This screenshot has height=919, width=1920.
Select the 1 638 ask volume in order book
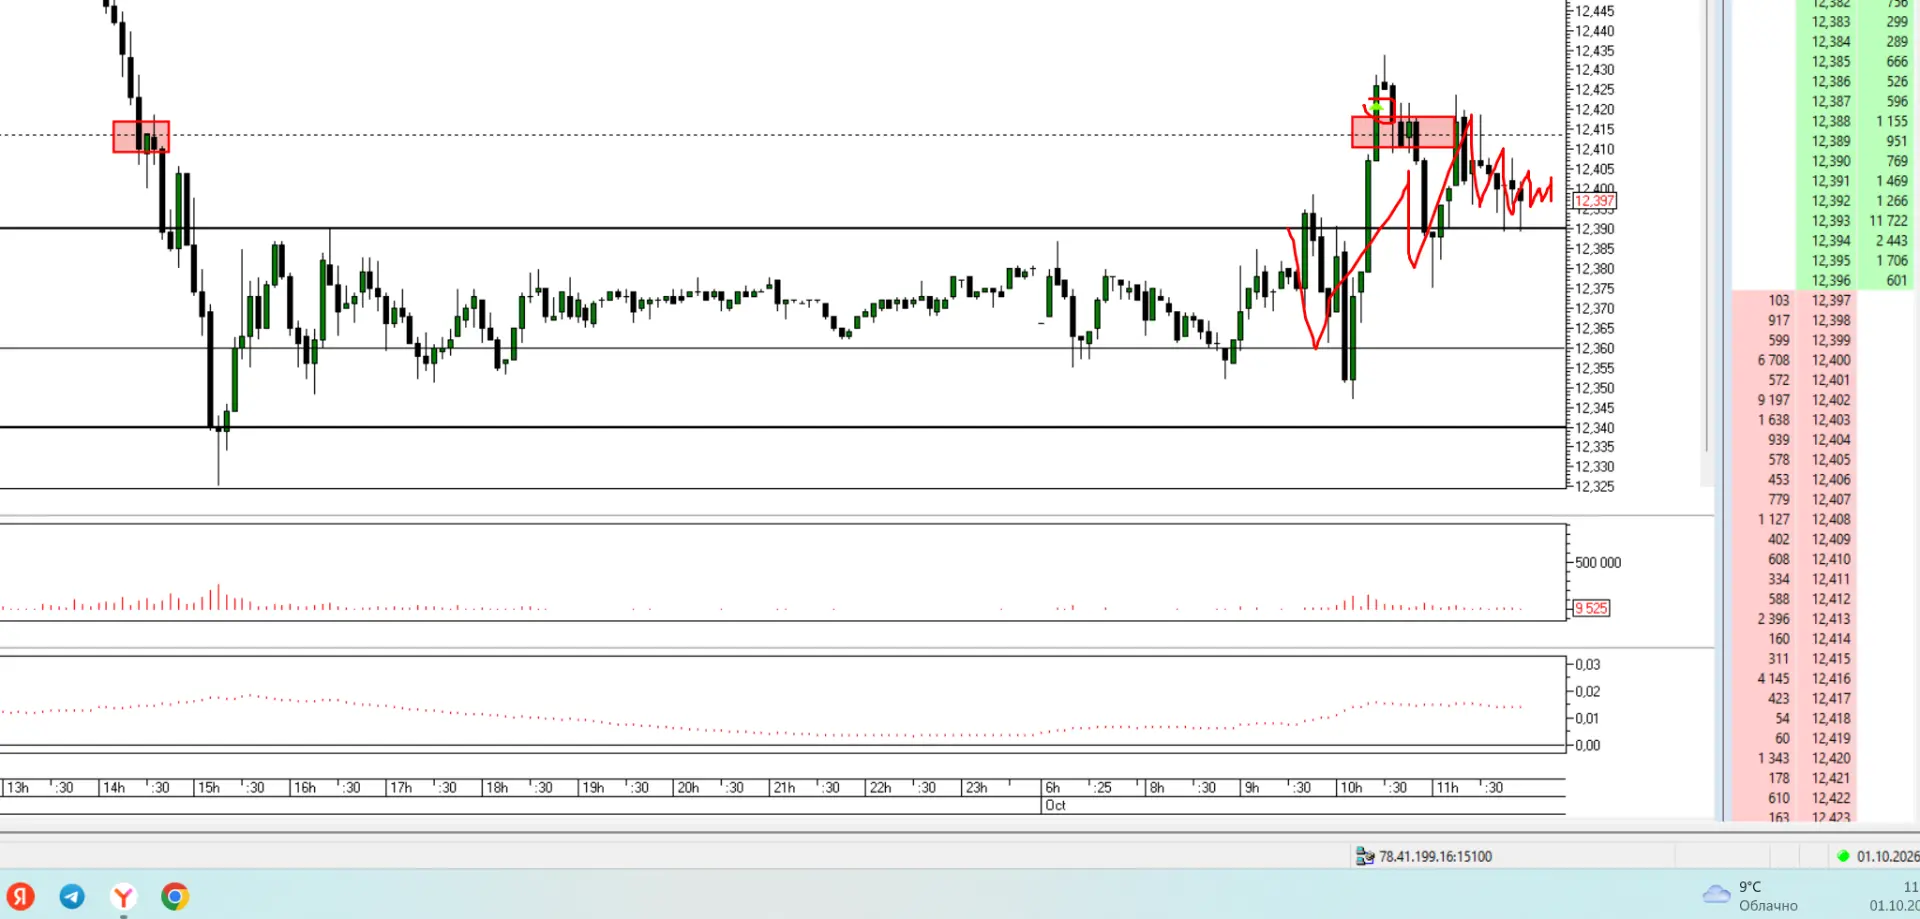point(1773,420)
